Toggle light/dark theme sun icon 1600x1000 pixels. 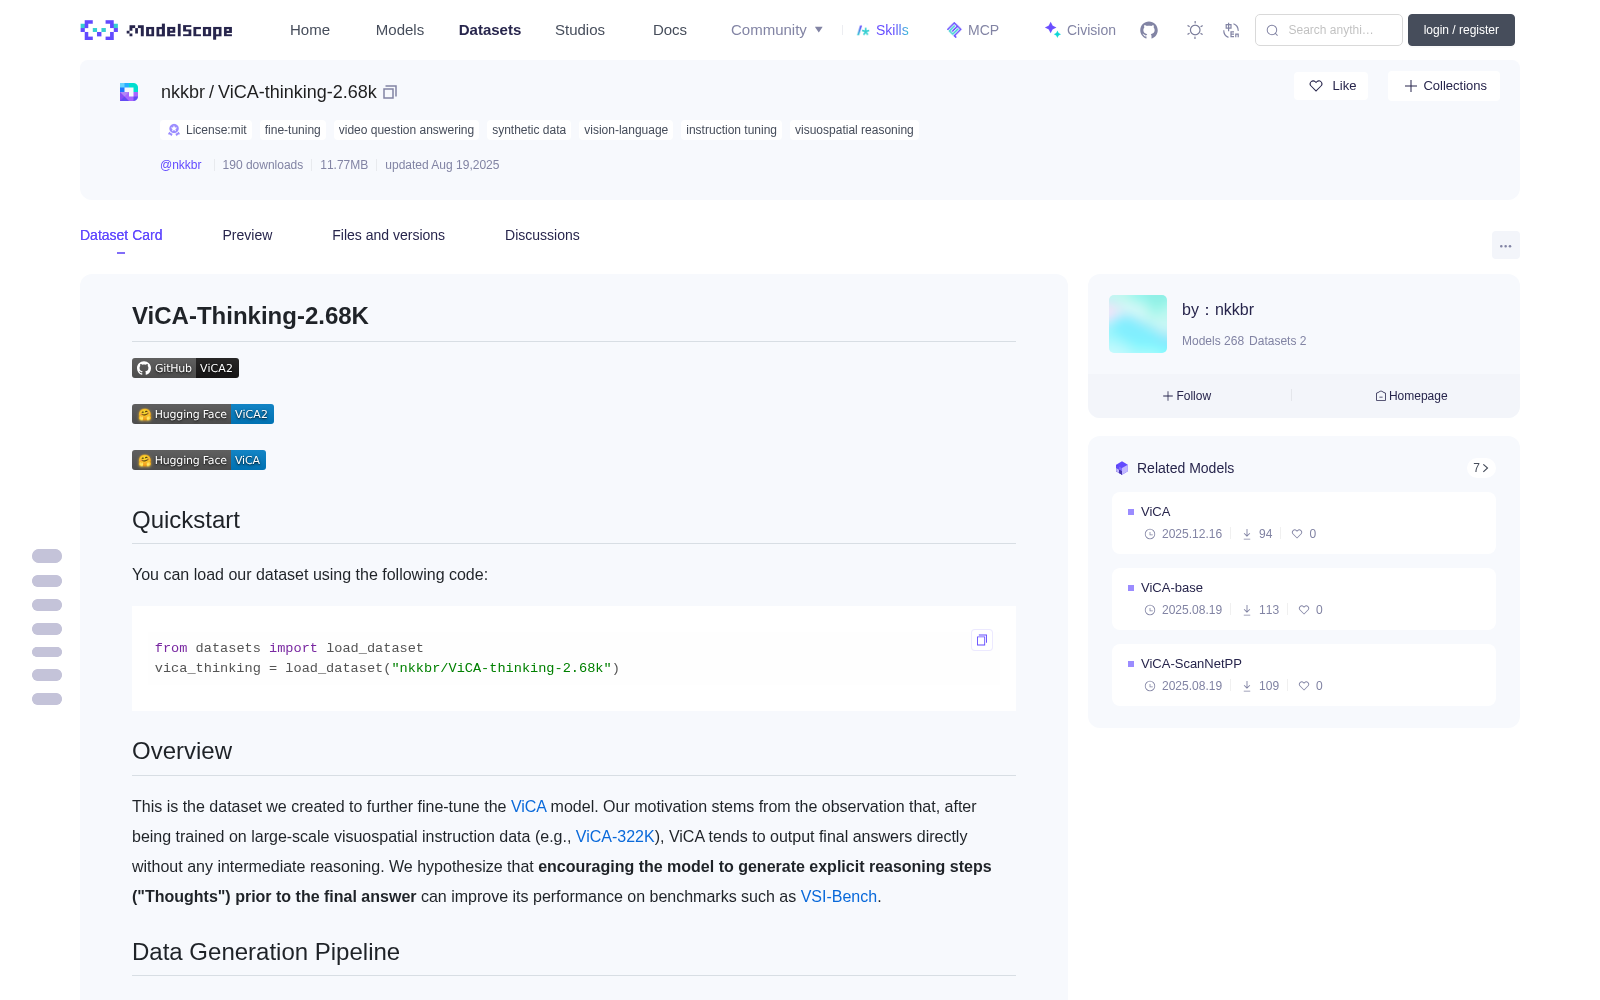click(1195, 30)
